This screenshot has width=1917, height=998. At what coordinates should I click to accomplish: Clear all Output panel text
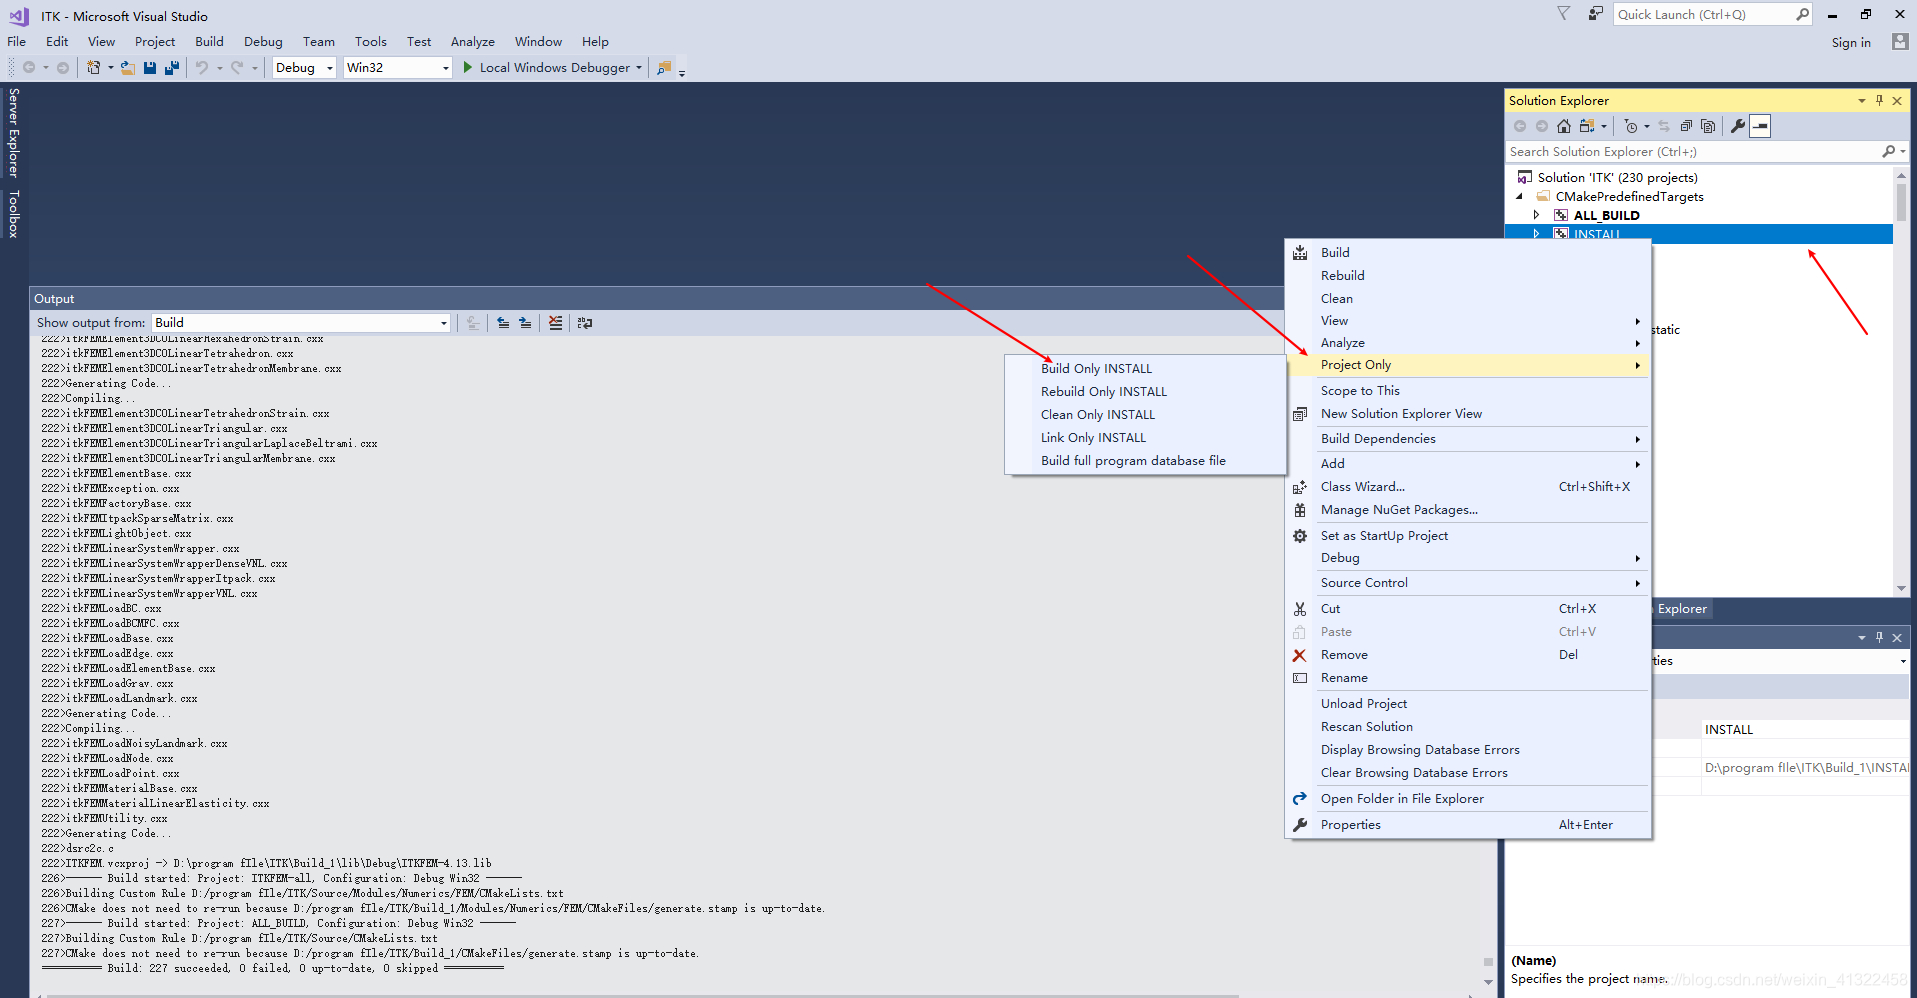[555, 323]
